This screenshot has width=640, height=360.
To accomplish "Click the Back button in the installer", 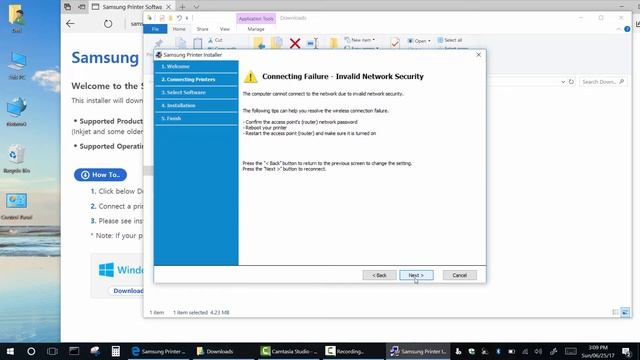I will [379, 275].
